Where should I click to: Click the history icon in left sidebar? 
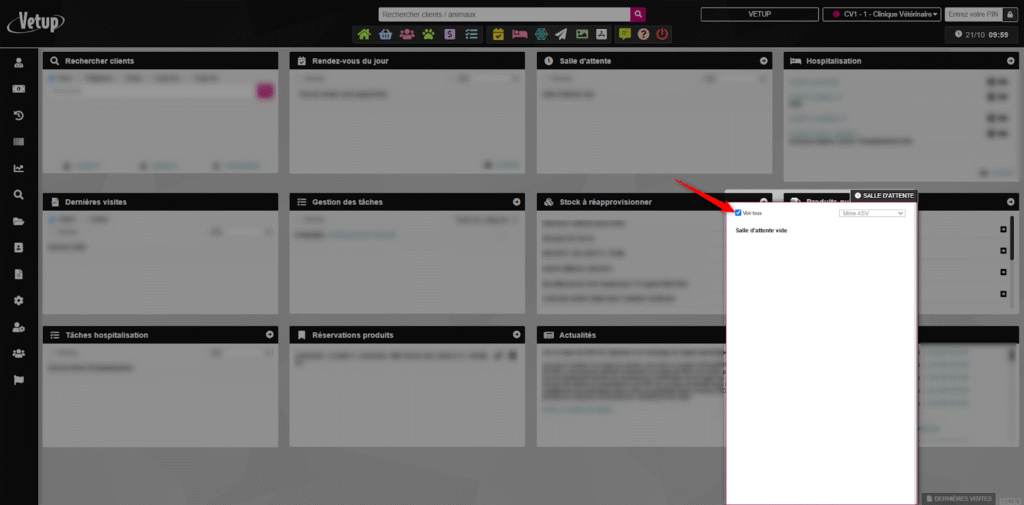click(18, 115)
